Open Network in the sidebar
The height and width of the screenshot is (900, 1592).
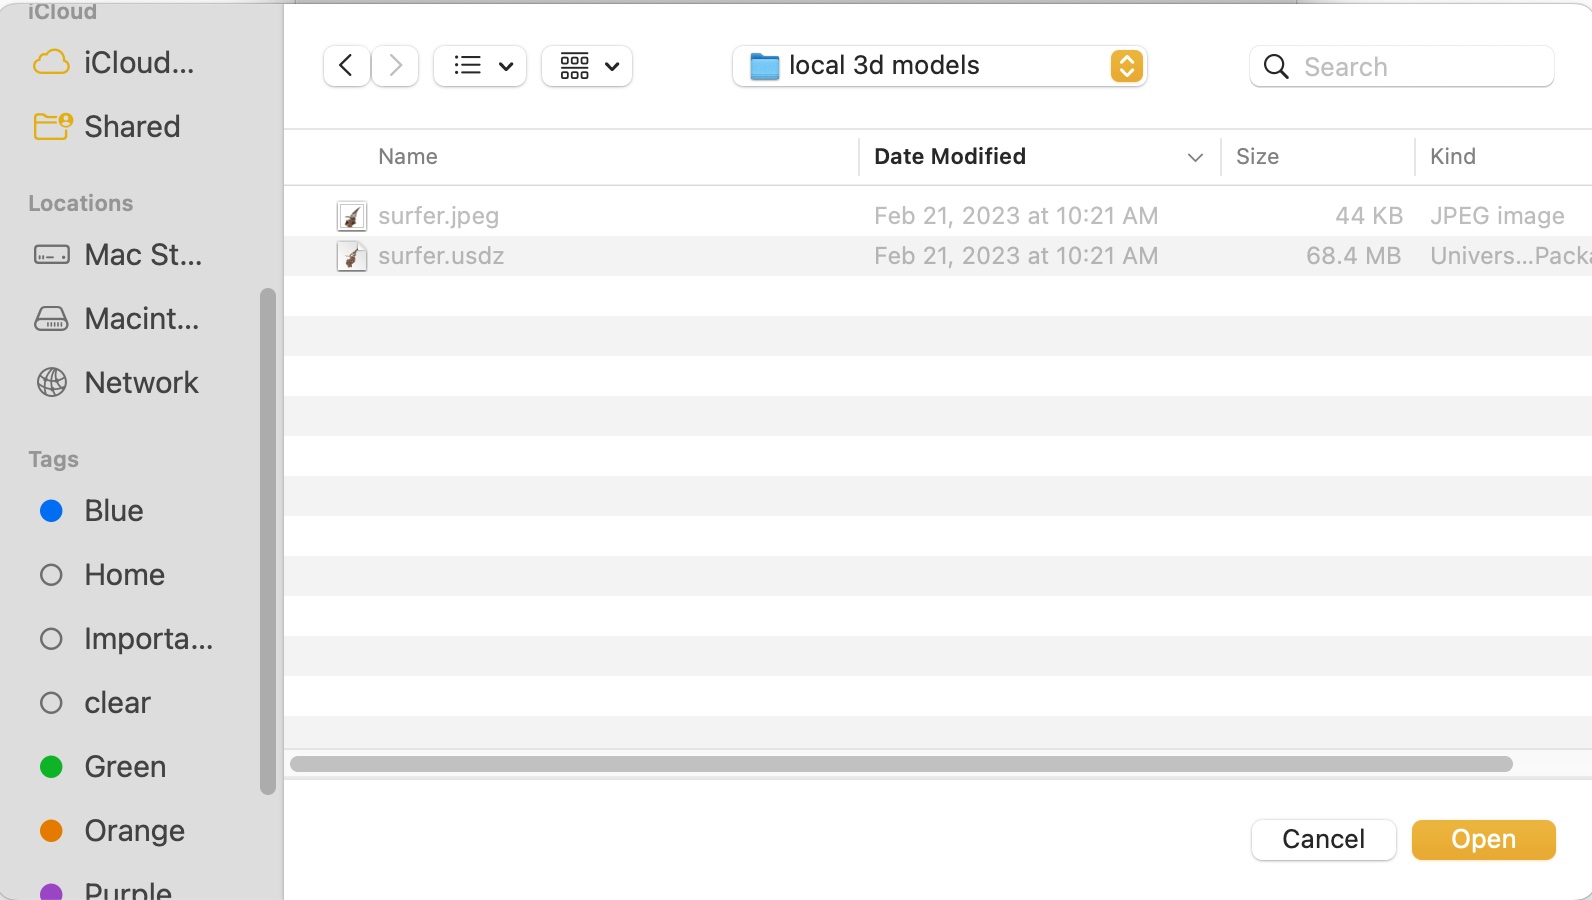pyautogui.click(x=141, y=383)
